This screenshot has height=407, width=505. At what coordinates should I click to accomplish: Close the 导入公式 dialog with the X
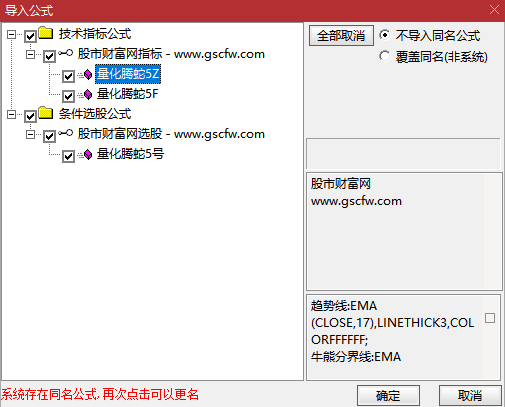pos(494,10)
